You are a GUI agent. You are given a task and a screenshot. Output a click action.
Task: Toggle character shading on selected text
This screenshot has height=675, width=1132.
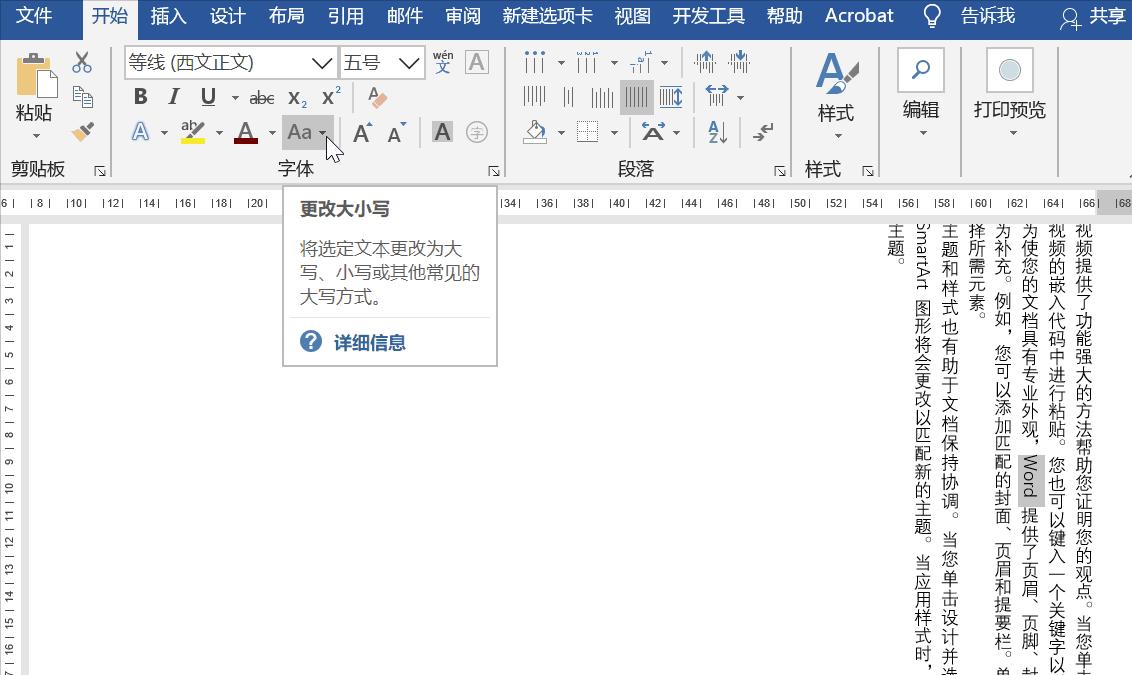[x=443, y=131]
